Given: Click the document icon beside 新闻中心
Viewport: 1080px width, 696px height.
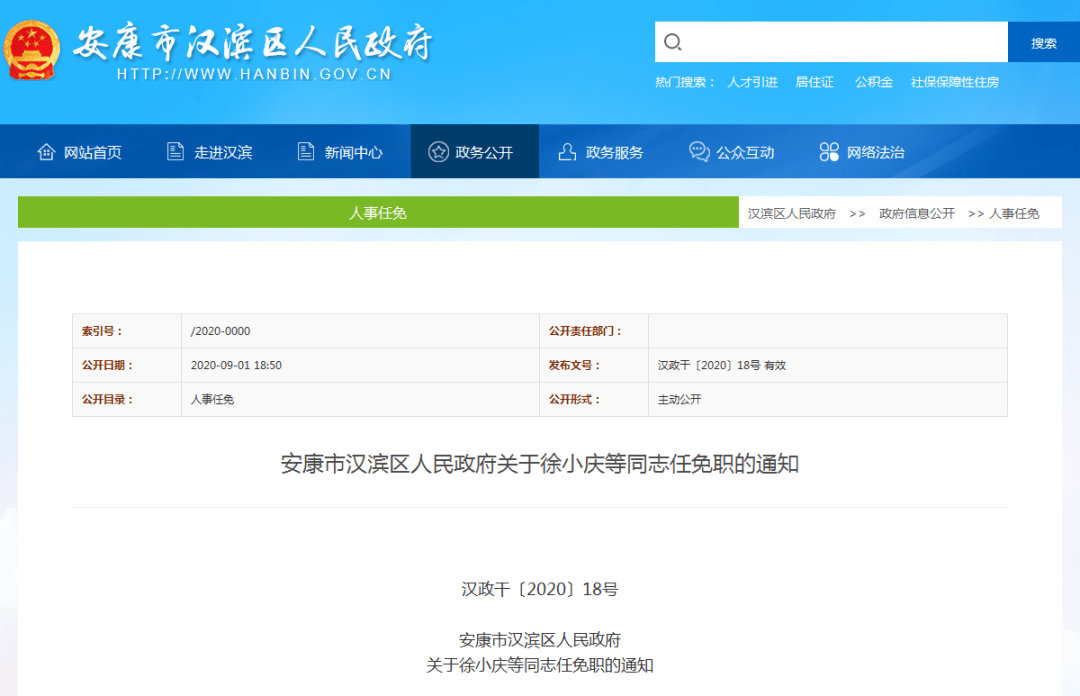Looking at the screenshot, I should pos(306,152).
